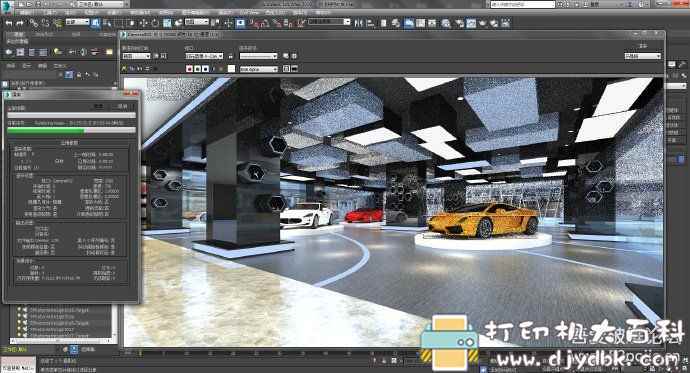Screen dimensions: 690x373
Task: Toggle Percent Snap in main toolbar
Action: click(277, 23)
